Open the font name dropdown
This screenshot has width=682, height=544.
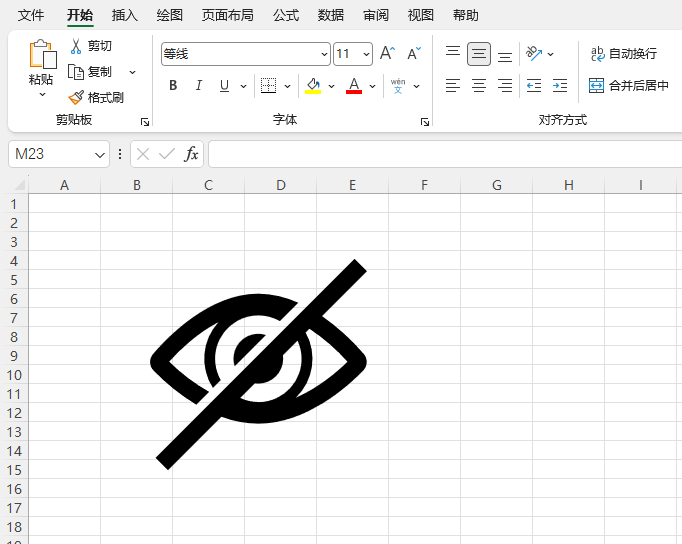click(324, 54)
